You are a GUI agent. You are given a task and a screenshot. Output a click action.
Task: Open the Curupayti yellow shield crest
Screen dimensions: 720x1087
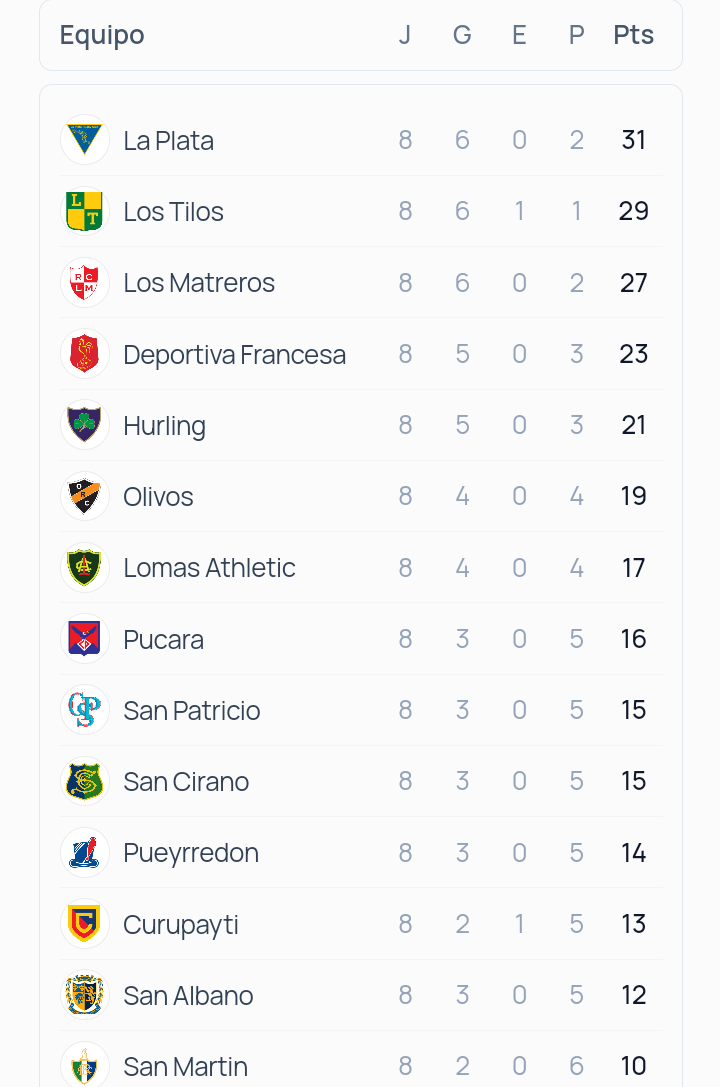coord(85,924)
